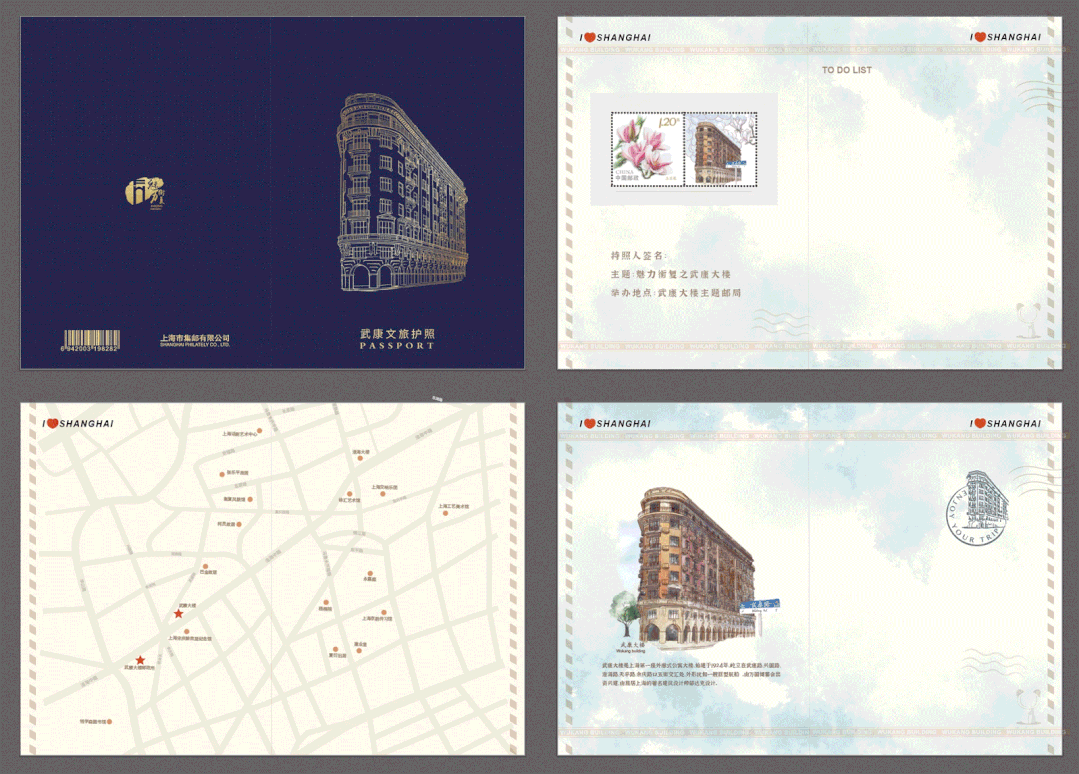
Task: Click the lower-left red star on the map
Action: pos(141,660)
